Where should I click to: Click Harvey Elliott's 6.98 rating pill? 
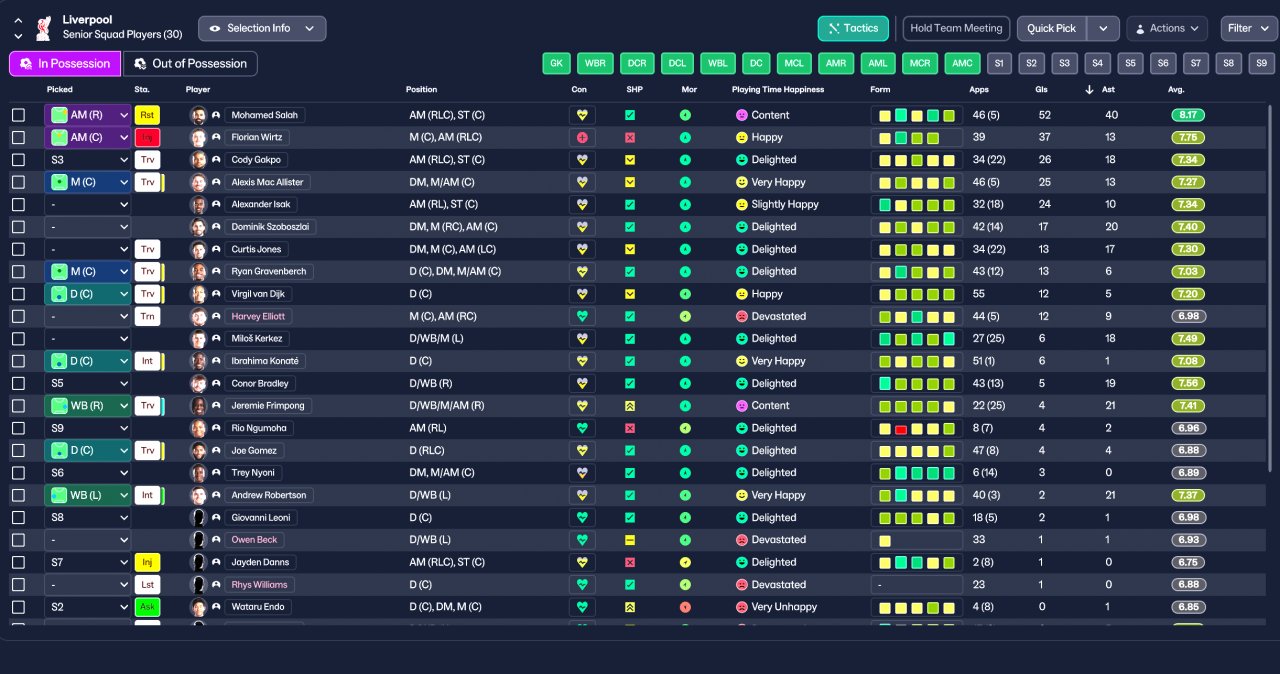pyautogui.click(x=1188, y=316)
